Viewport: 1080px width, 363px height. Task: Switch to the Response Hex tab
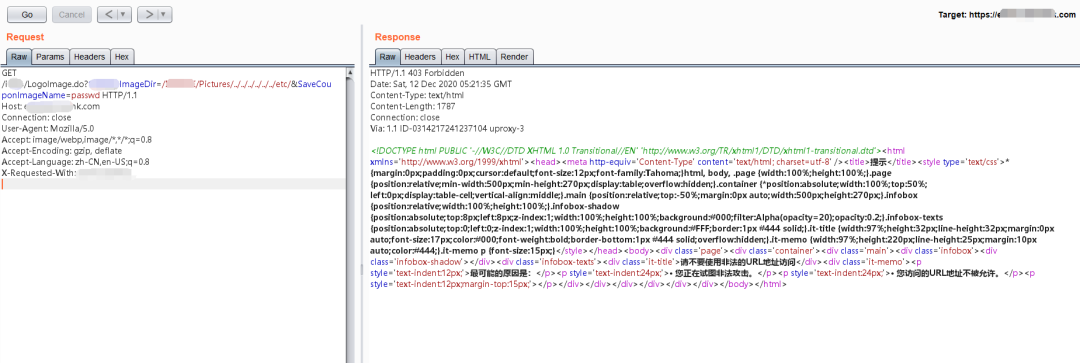point(453,57)
